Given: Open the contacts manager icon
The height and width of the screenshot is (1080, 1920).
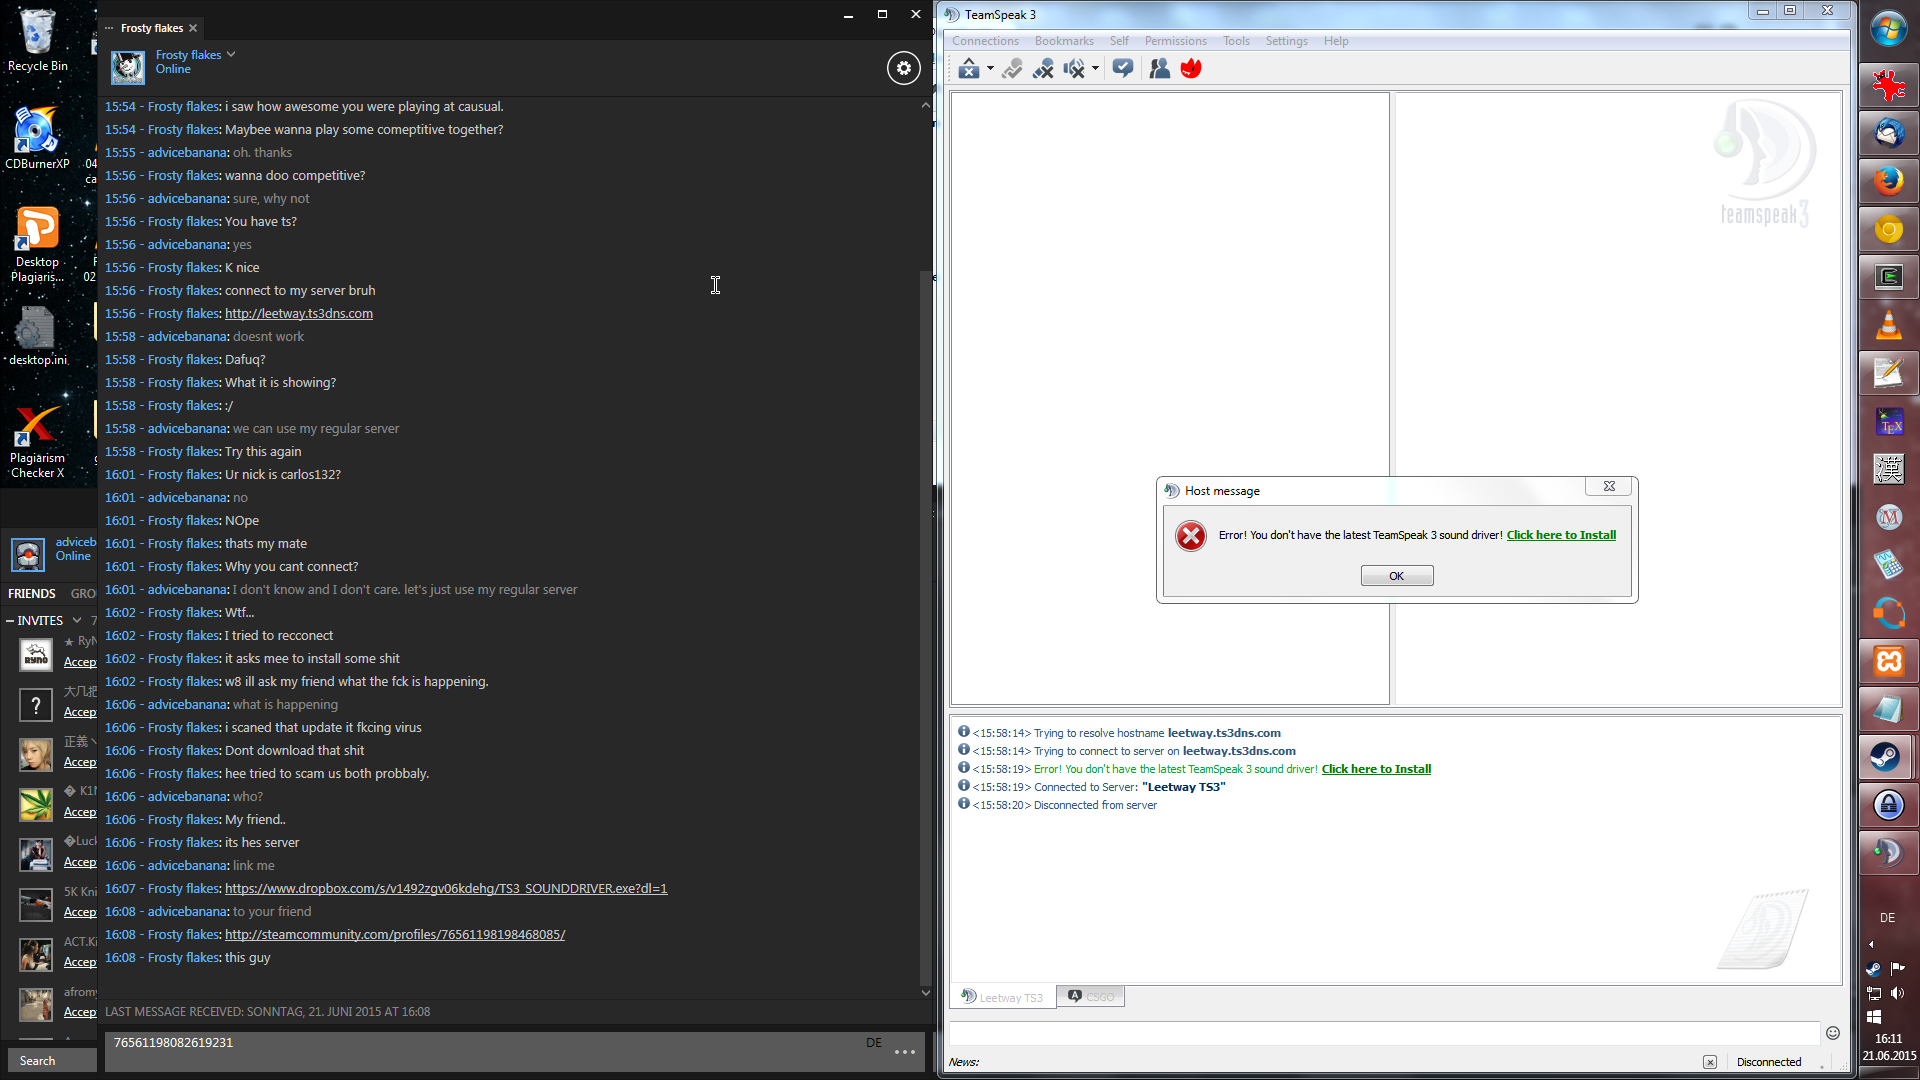Looking at the screenshot, I should (x=1160, y=68).
